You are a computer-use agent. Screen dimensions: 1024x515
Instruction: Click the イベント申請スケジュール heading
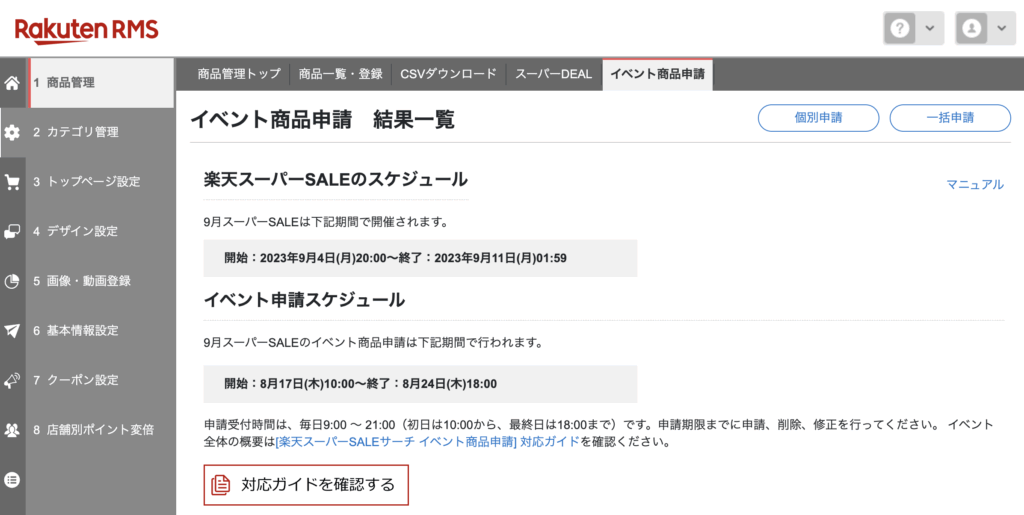(x=304, y=300)
